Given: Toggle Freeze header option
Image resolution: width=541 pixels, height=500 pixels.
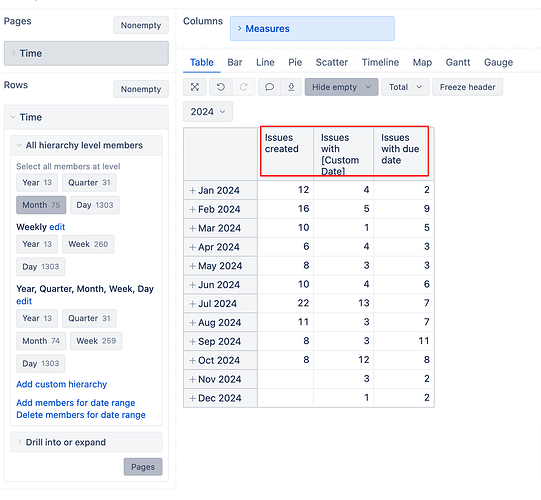Looking at the screenshot, I should pos(468,87).
